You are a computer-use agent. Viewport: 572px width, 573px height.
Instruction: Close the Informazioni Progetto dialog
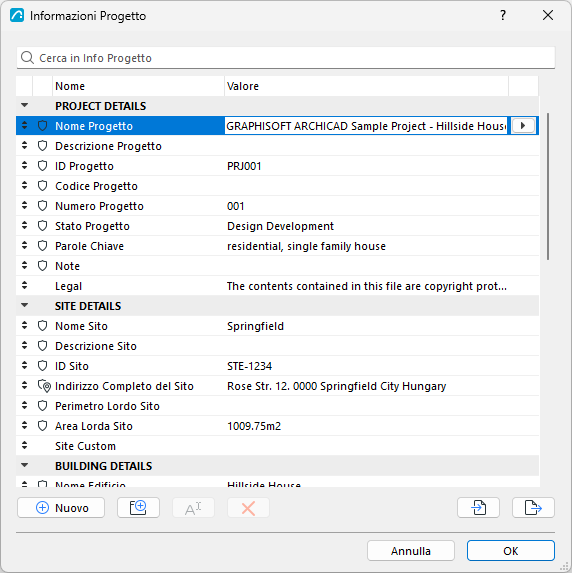(548, 15)
